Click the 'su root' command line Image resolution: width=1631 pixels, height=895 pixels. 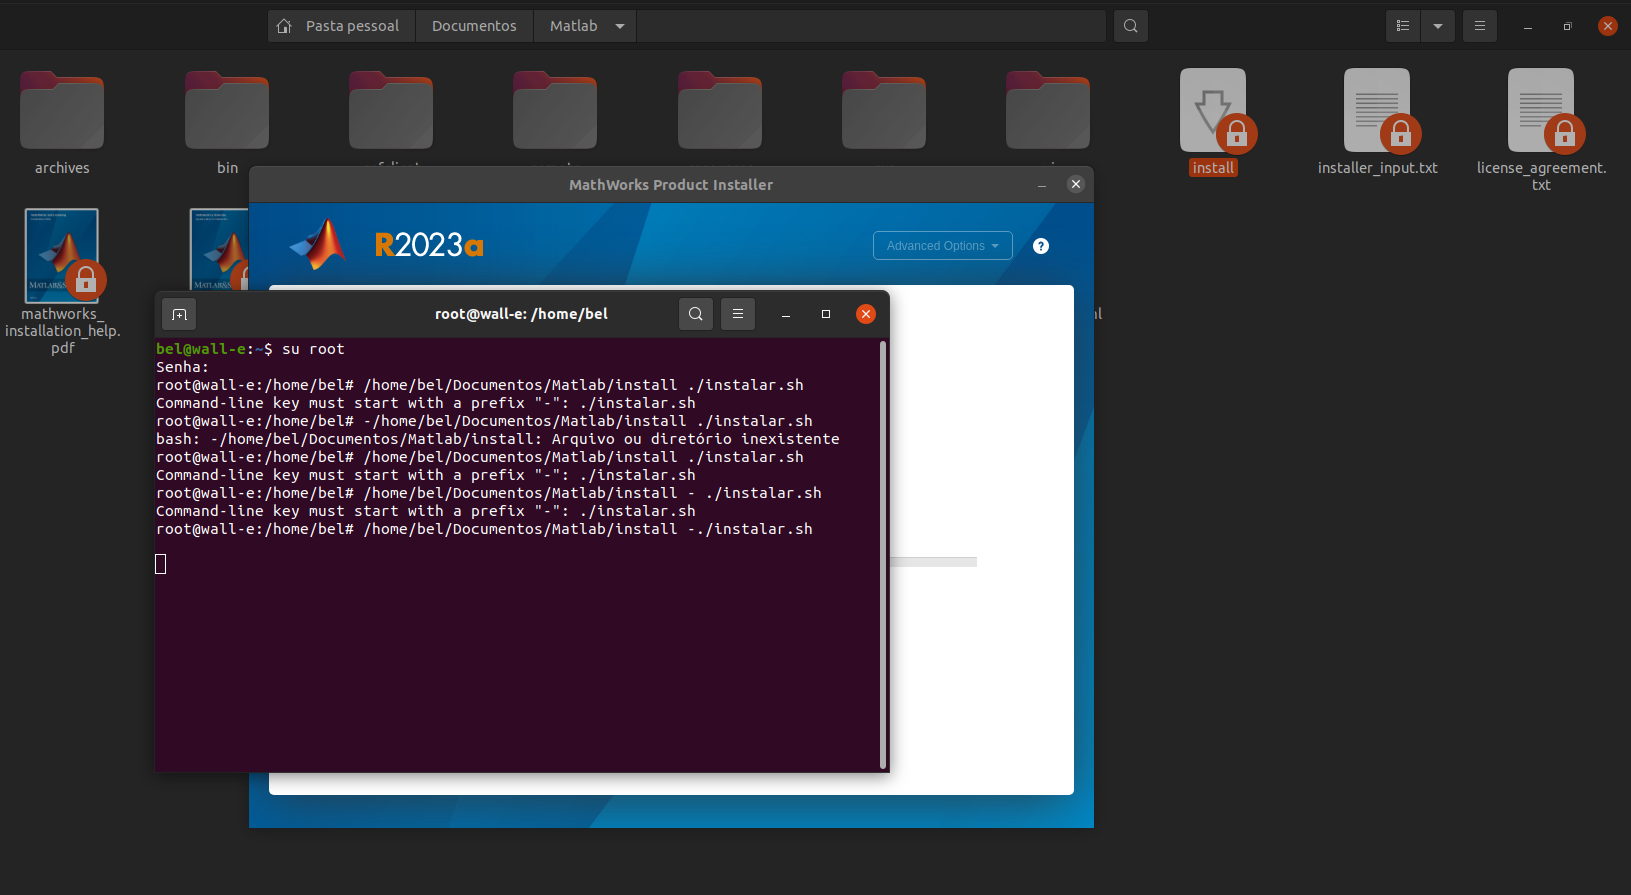[x=250, y=349]
